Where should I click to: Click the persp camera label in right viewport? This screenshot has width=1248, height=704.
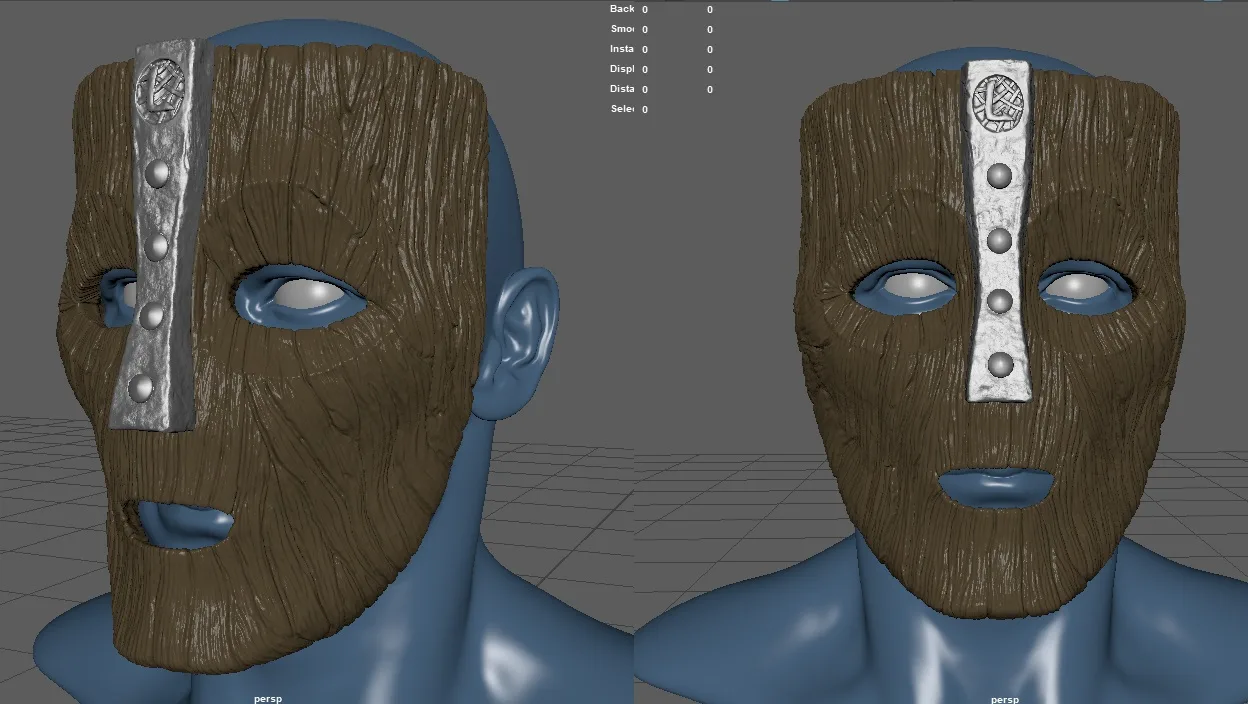(x=1005, y=700)
